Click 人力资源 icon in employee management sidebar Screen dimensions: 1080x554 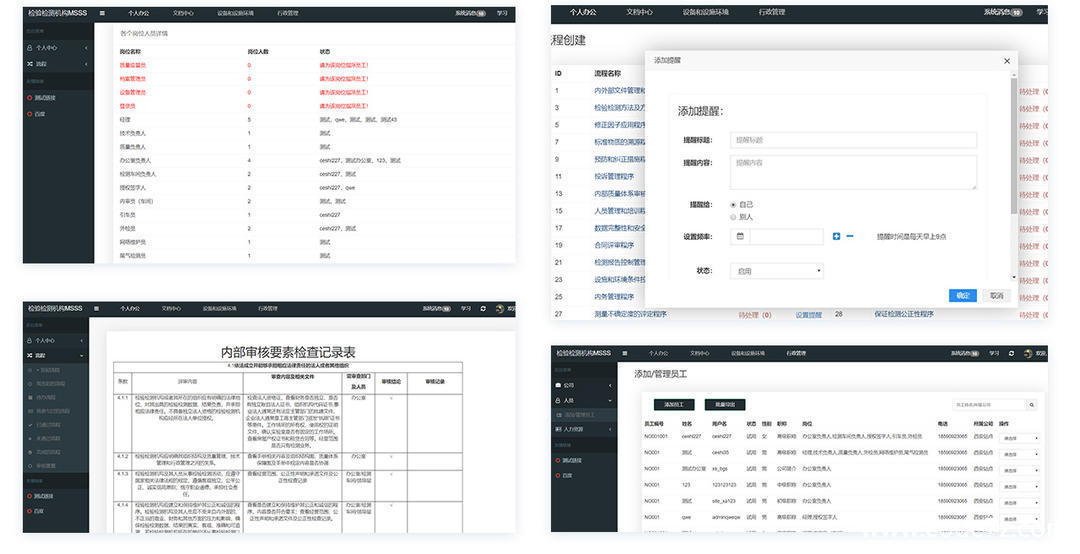(559, 429)
